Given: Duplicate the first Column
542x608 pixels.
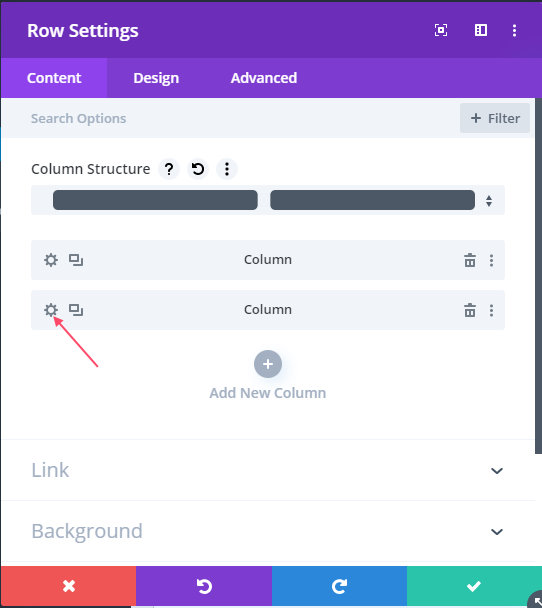Looking at the screenshot, I should tap(76, 260).
